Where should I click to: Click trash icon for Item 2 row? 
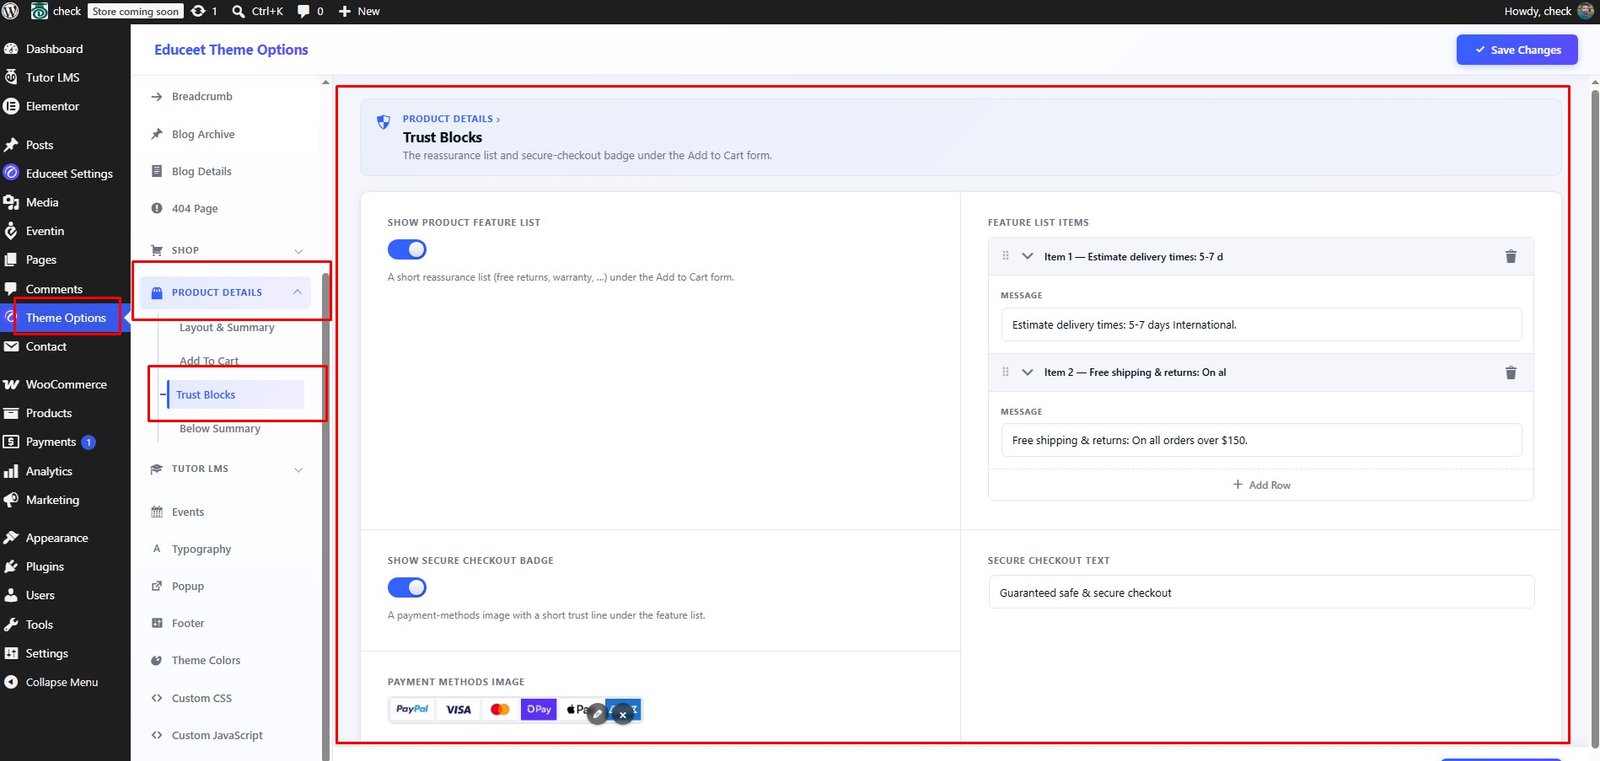click(x=1511, y=373)
